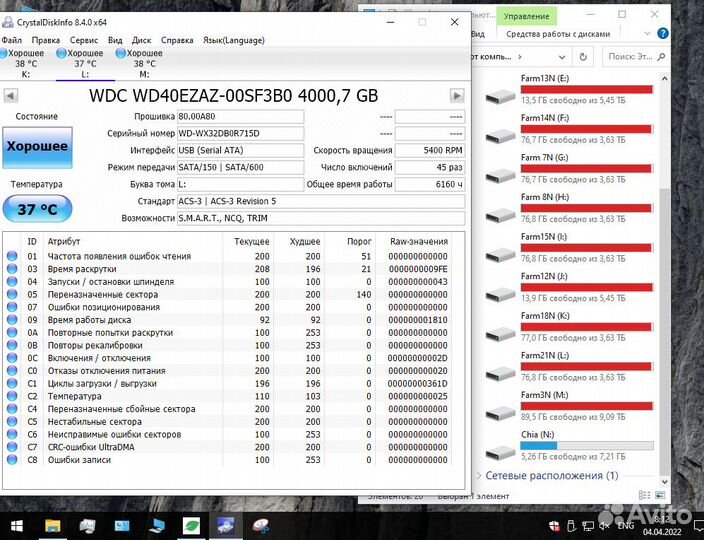Click the ENG language indicator in tray
This screenshot has height=540, width=704.
(625, 525)
